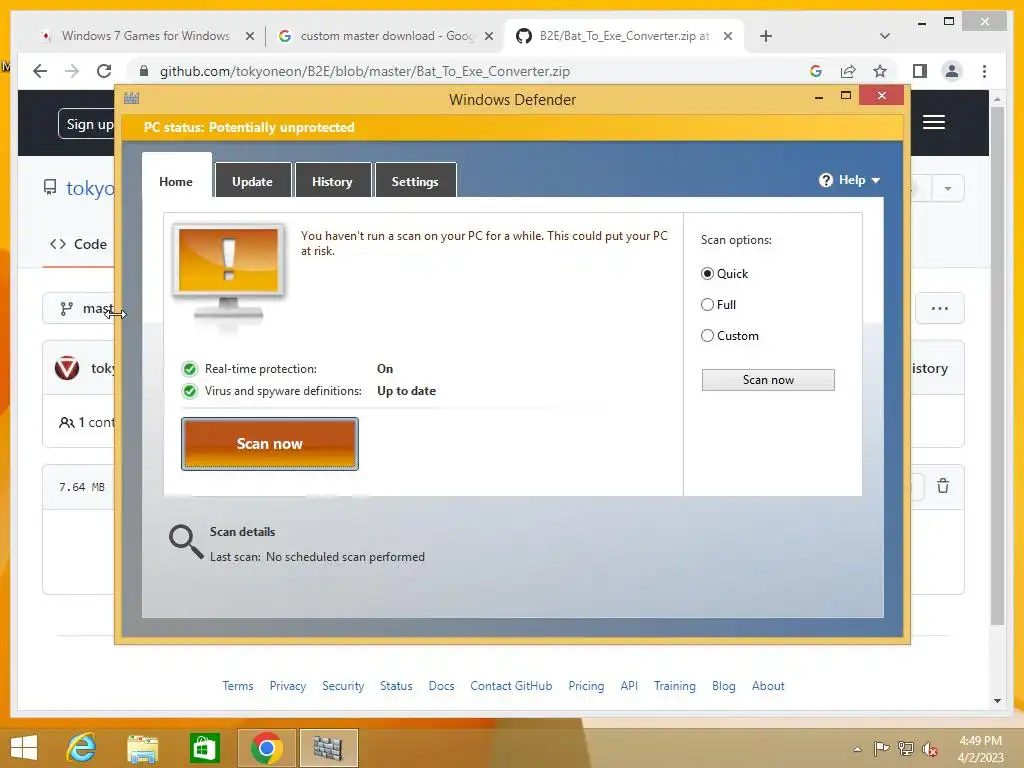Click the GitHub Sign up button
This screenshot has width=1024, height=768.
pyautogui.click(x=87, y=124)
